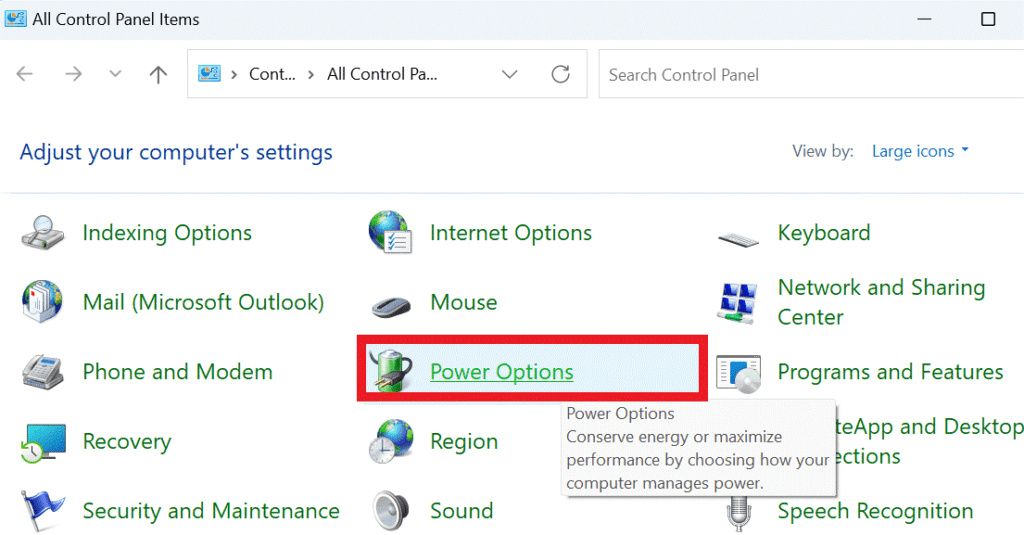Open the Power Options battery plug icon
Viewport: 1024px width, 535px height.
tap(390, 371)
